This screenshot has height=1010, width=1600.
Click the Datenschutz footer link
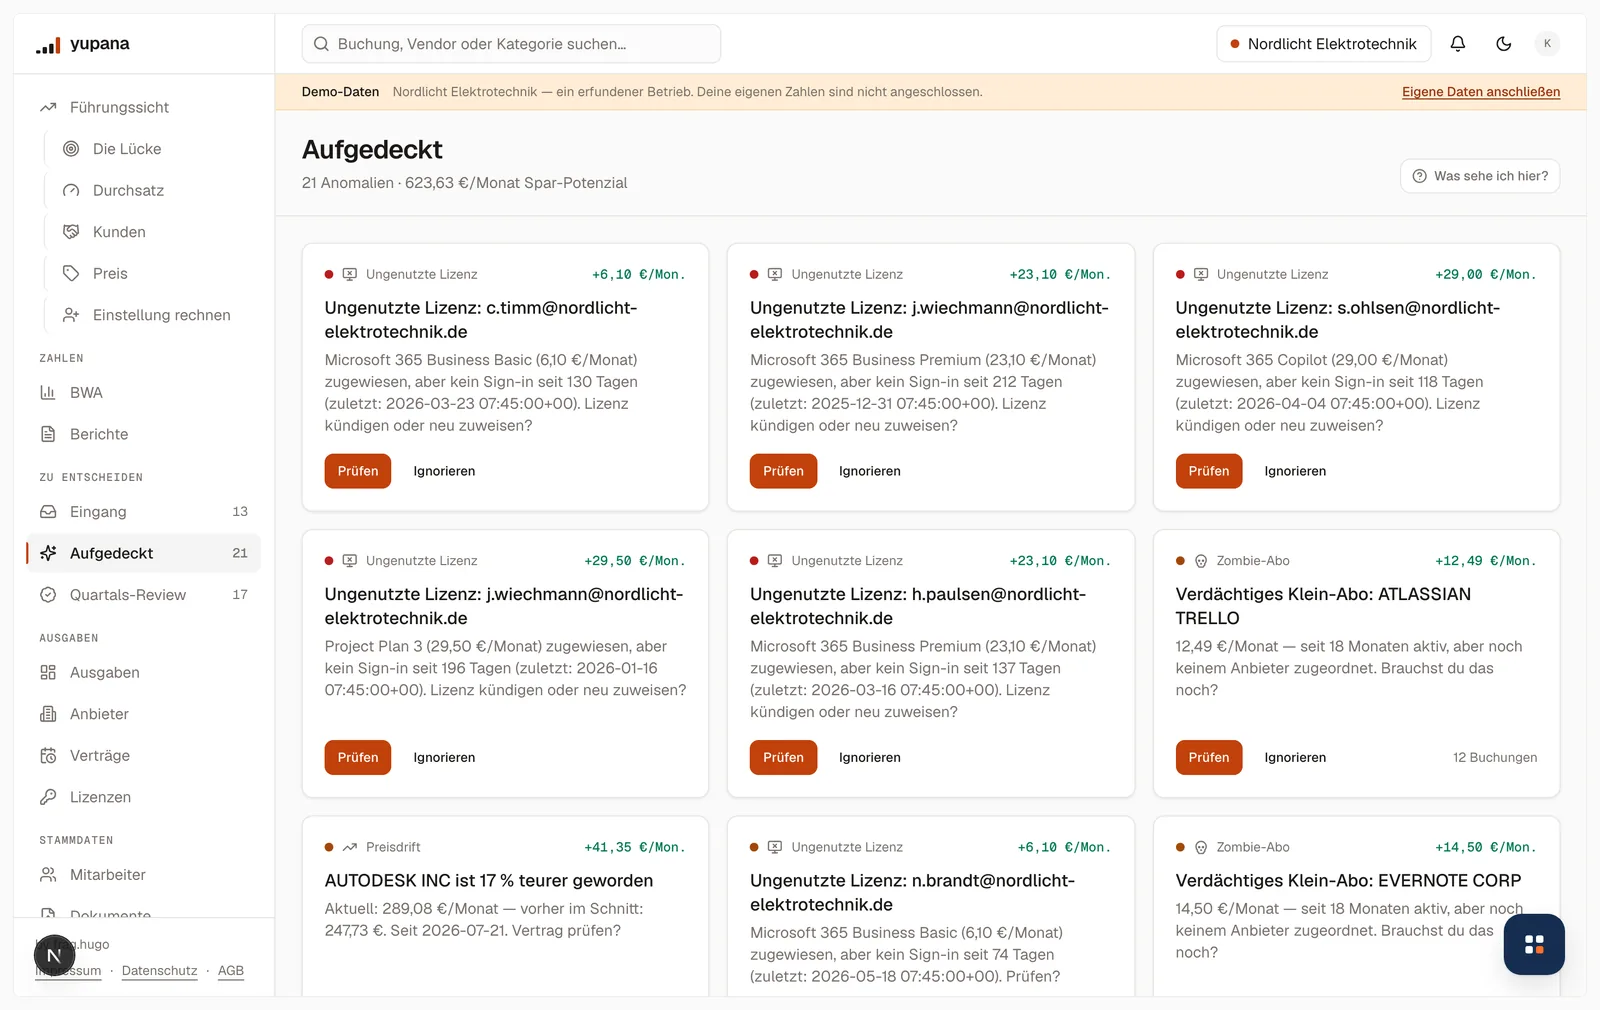(159, 971)
